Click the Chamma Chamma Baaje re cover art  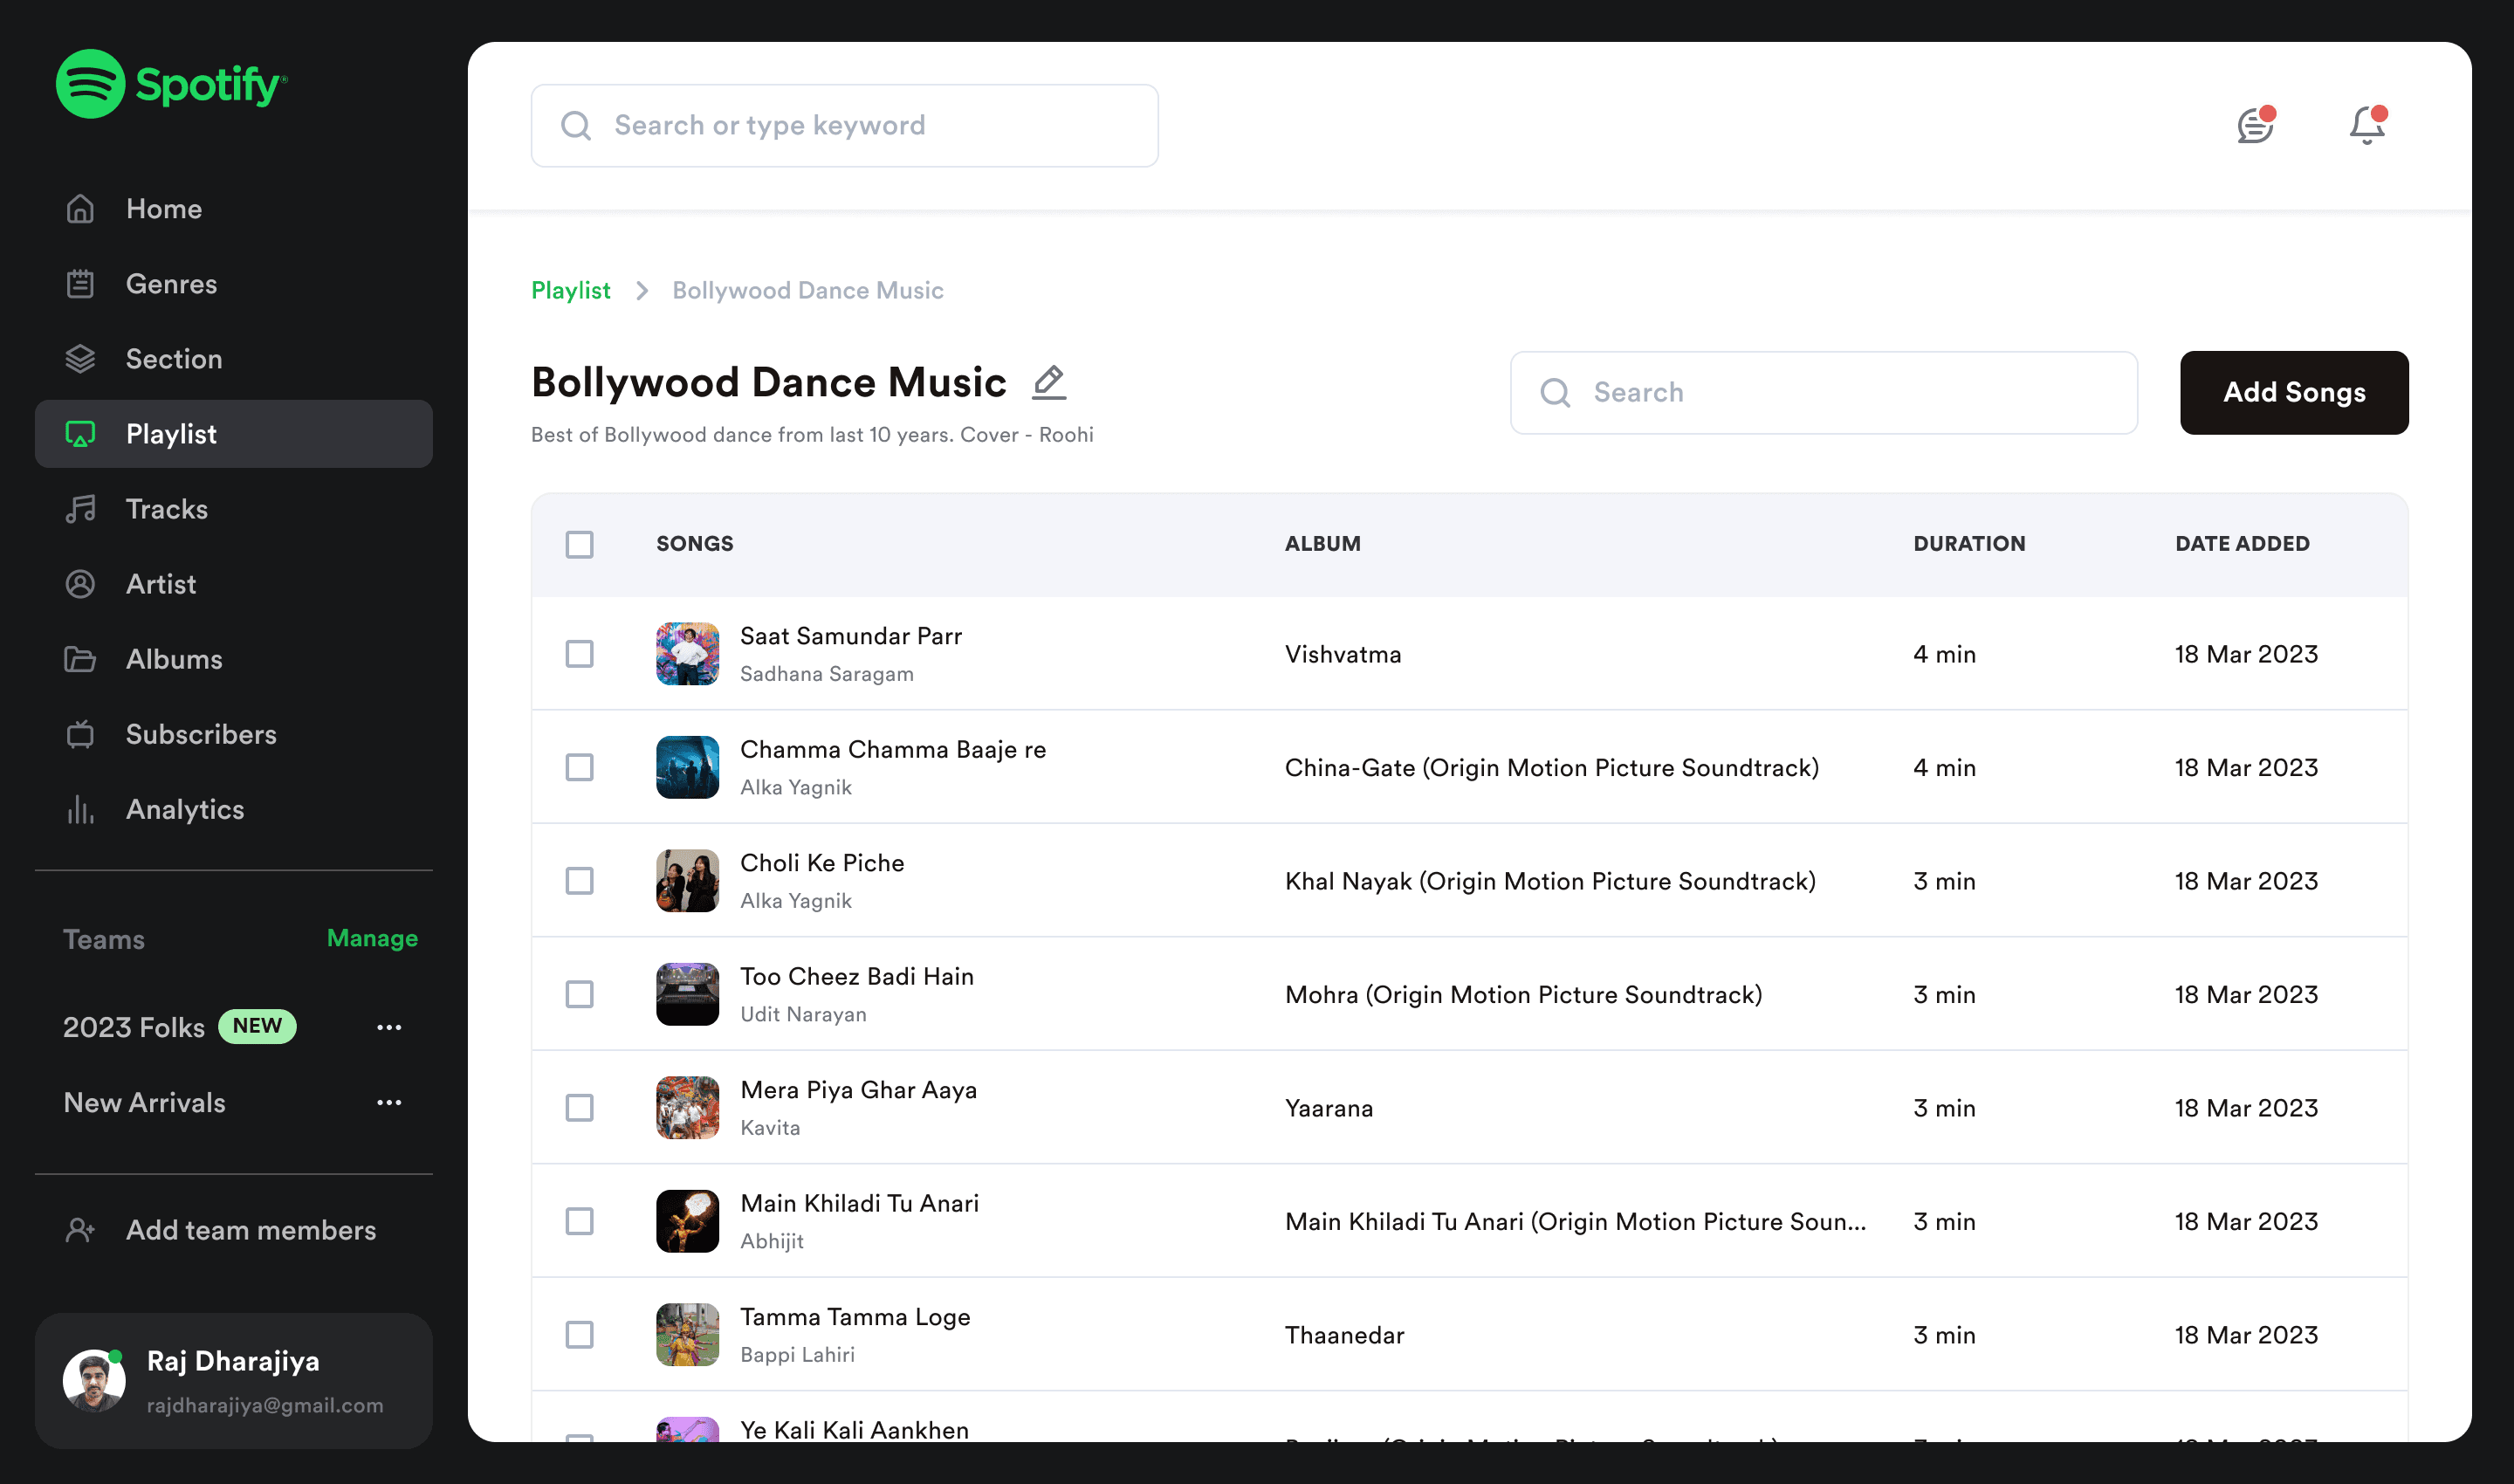688,767
